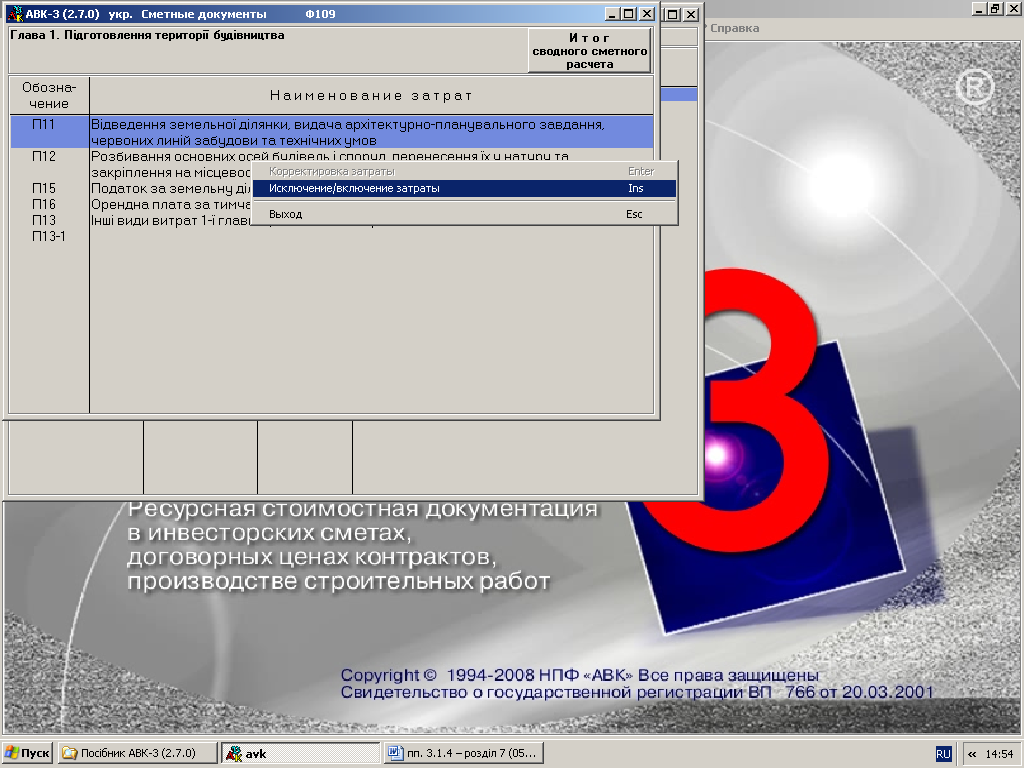Open the 'Справка' menu
The image size is (1024, 768).
(734, 28)
